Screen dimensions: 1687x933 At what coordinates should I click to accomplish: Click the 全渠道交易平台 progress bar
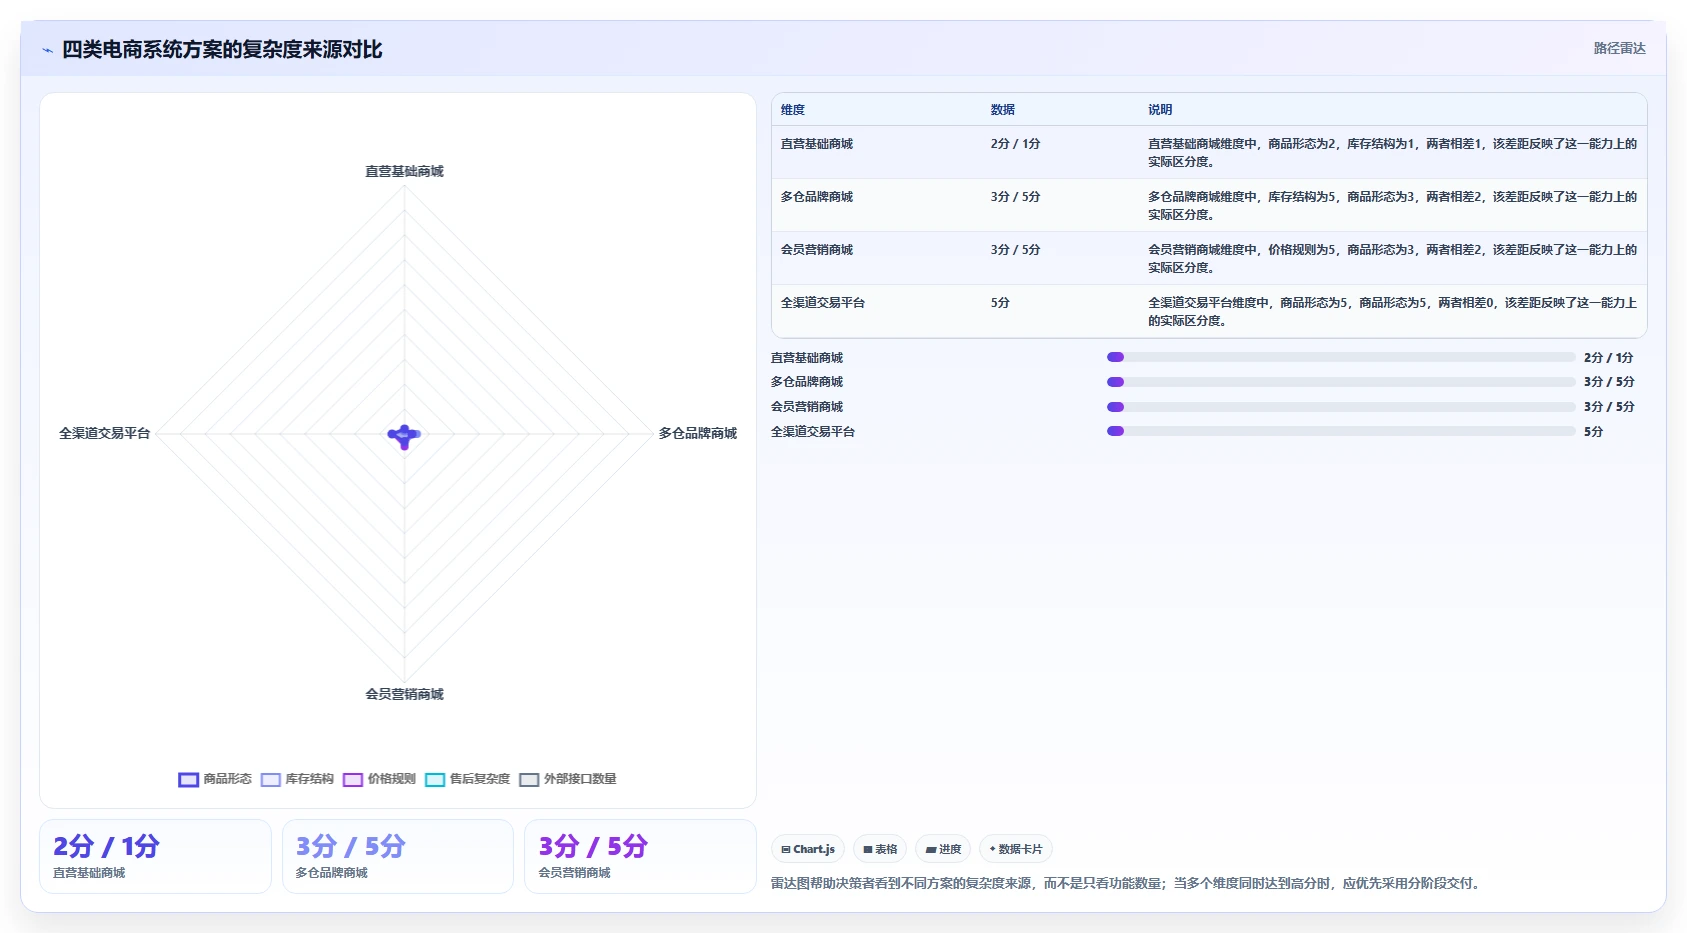[x=1341, y=431]
